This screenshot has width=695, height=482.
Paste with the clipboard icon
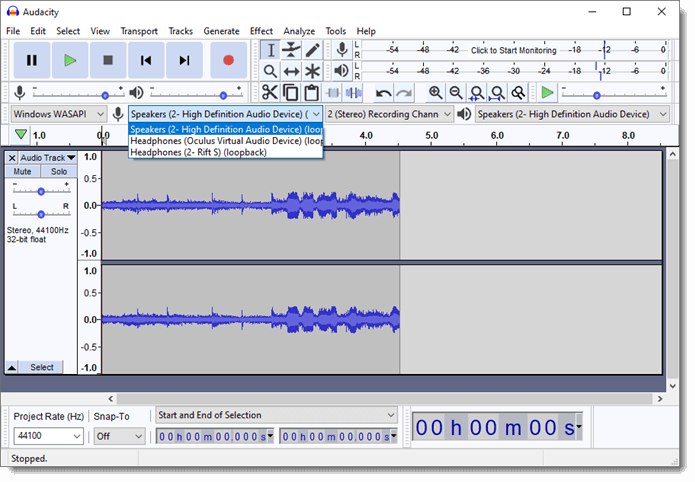[x=312, y=93]
